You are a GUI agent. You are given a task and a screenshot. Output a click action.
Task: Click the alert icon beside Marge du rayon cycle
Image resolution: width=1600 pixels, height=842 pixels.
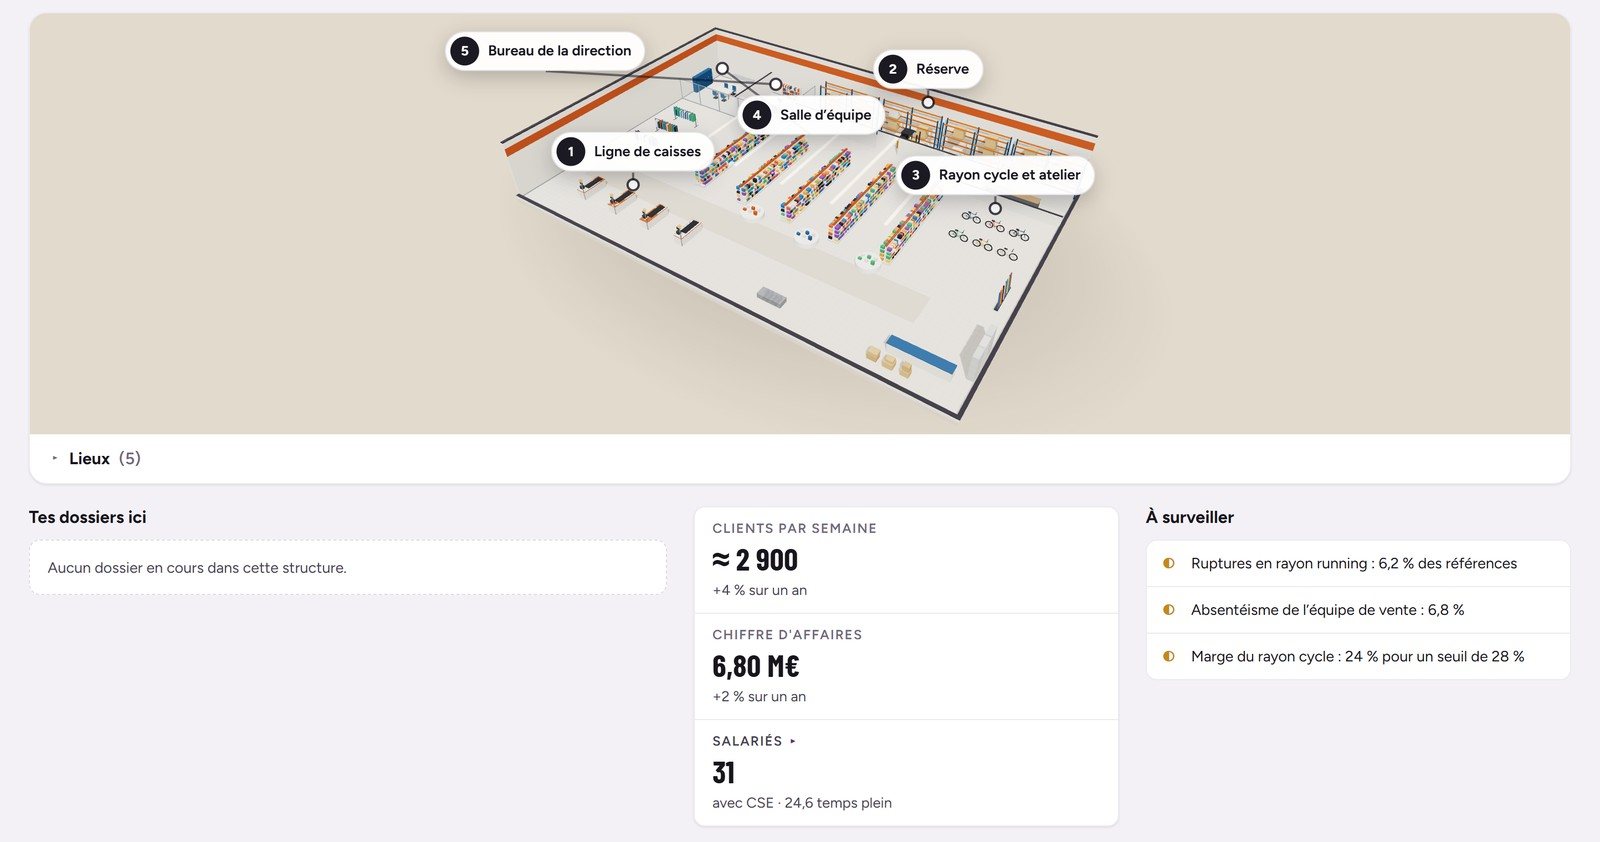(1169, 657)
